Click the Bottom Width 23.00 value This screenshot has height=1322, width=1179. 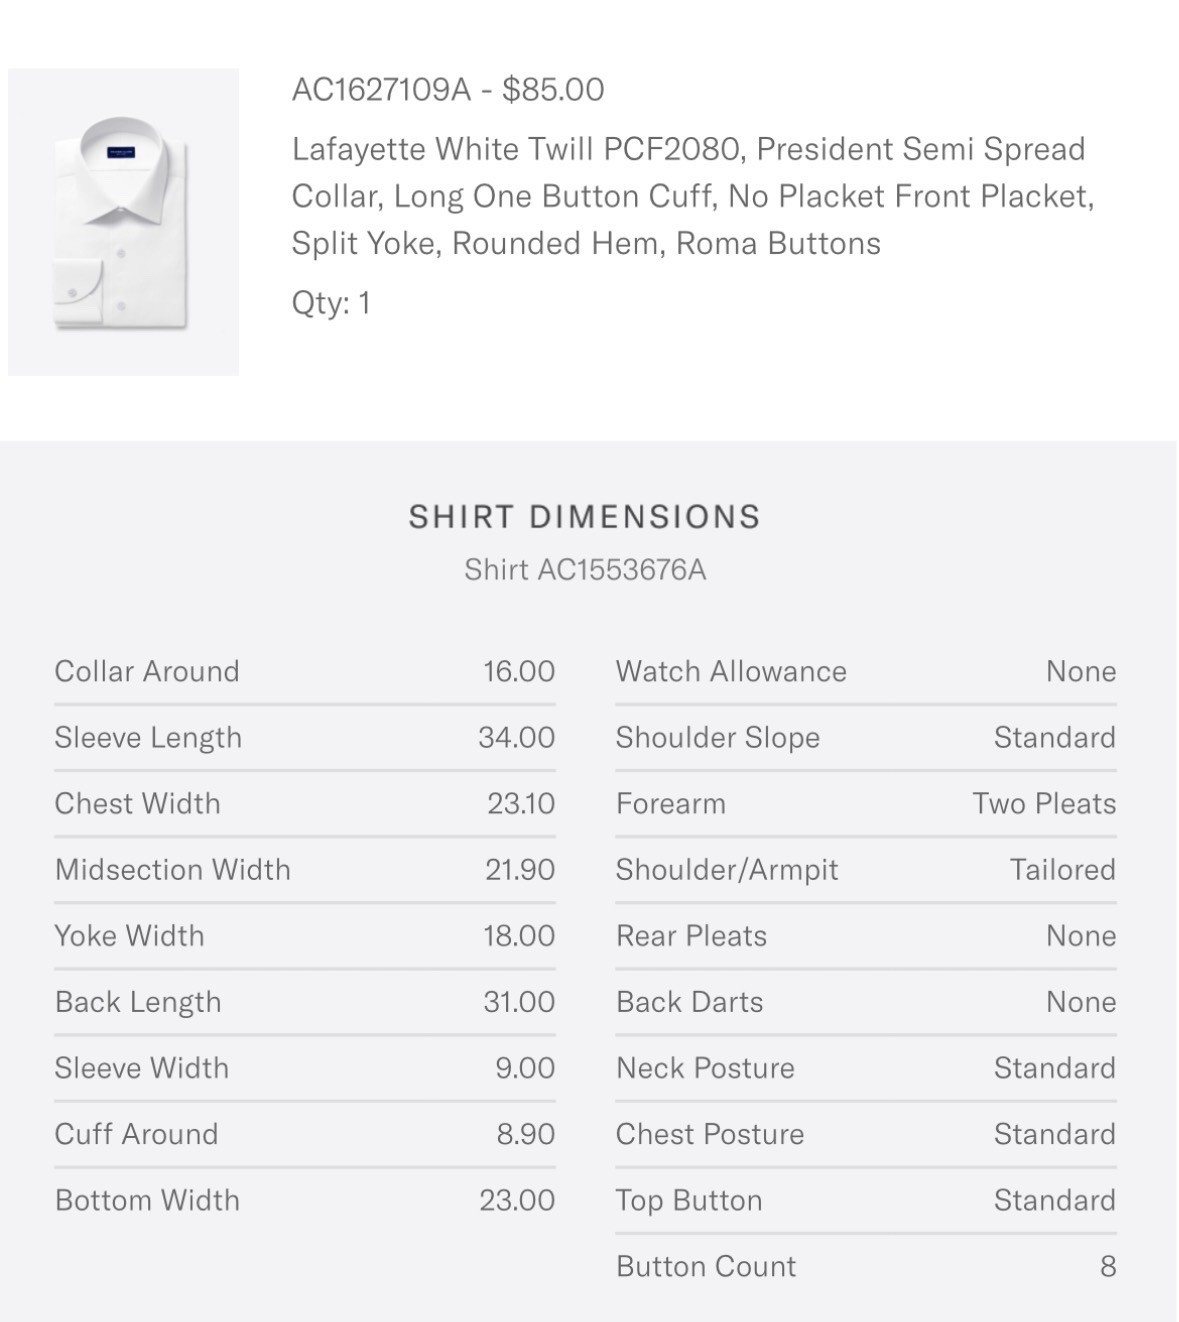pos(517,1200)
